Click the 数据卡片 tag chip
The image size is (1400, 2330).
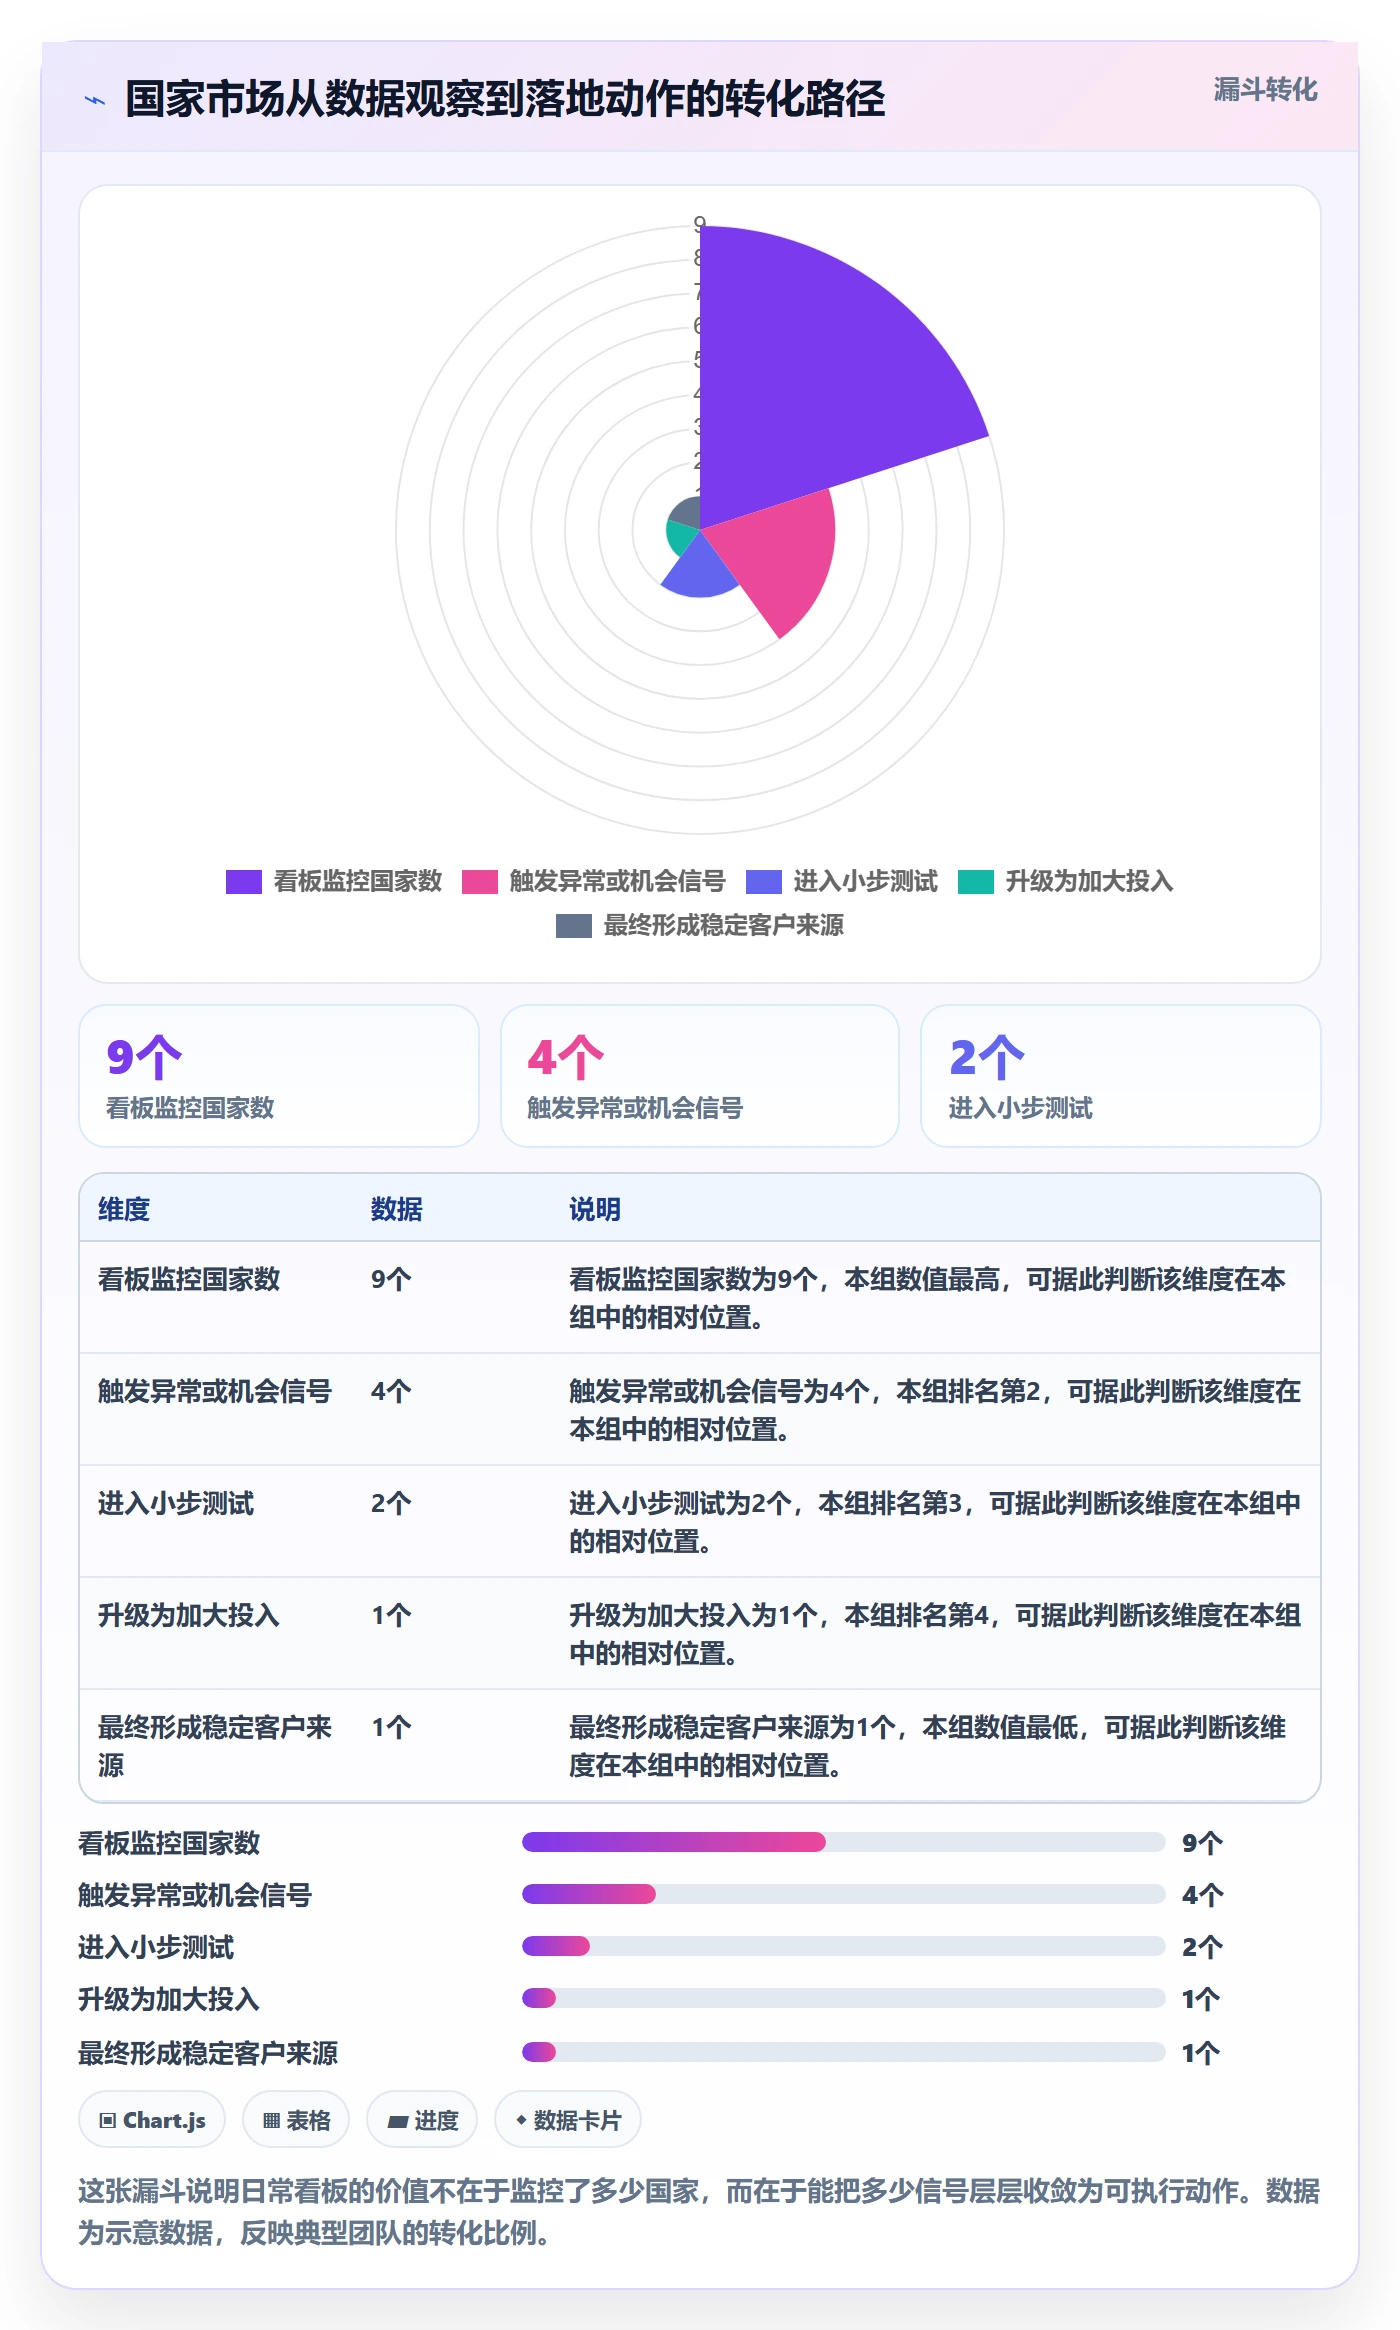(568, 2119)
